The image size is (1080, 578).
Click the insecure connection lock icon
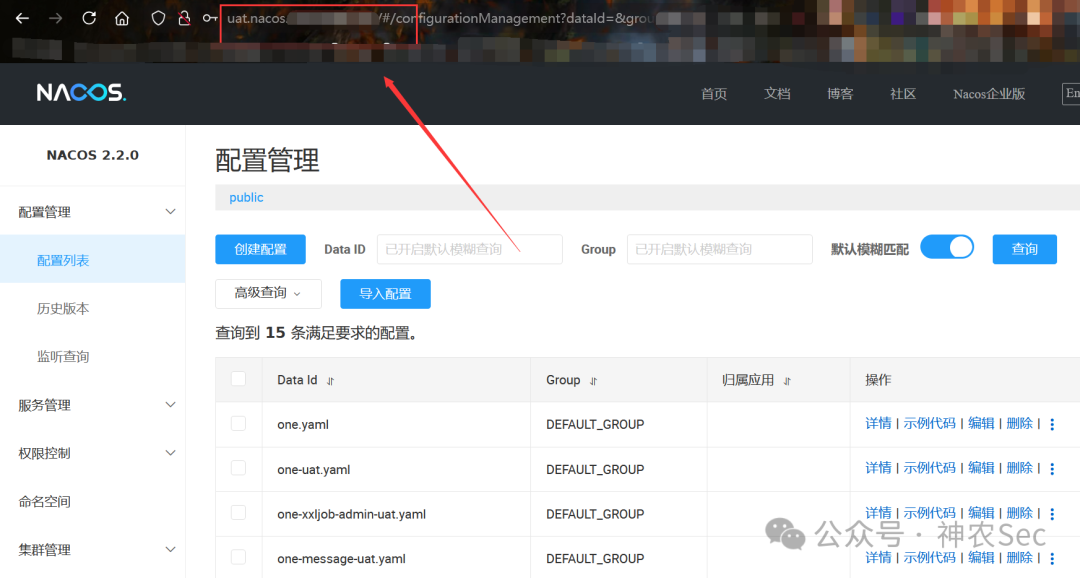(184, 19)
